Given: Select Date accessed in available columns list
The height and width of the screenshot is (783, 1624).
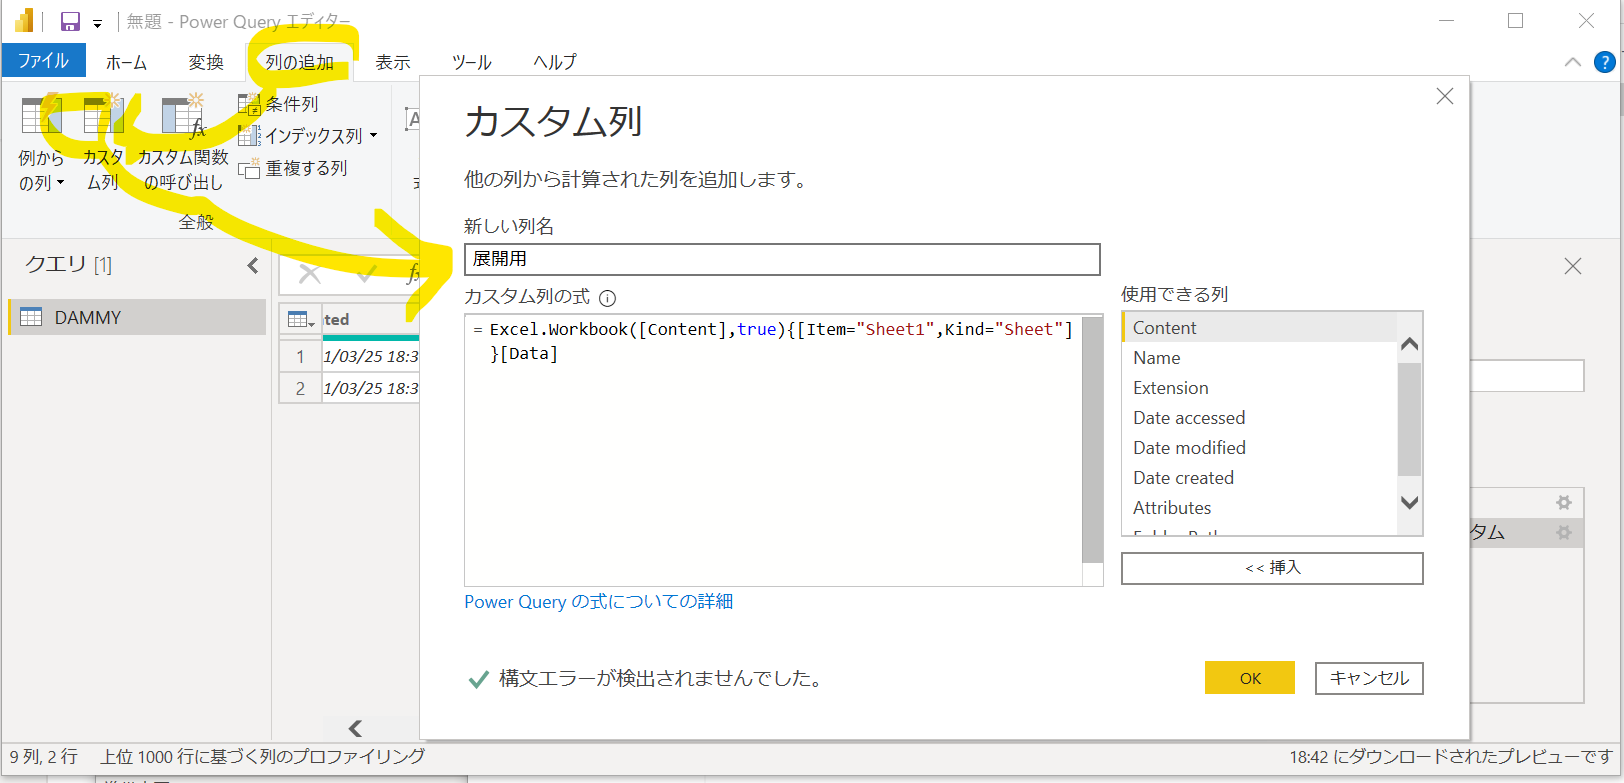Looking at the screenshot, I should 1258,418.
